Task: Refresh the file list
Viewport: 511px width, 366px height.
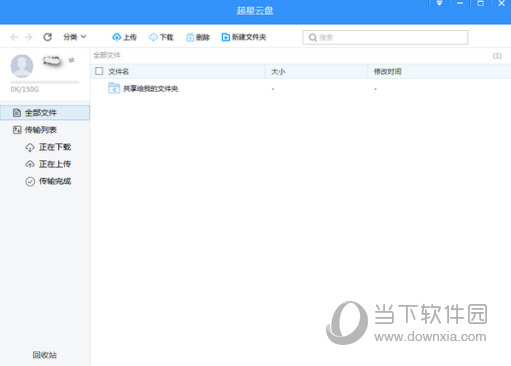Action: pyautogui.click(x=47, y=37)
